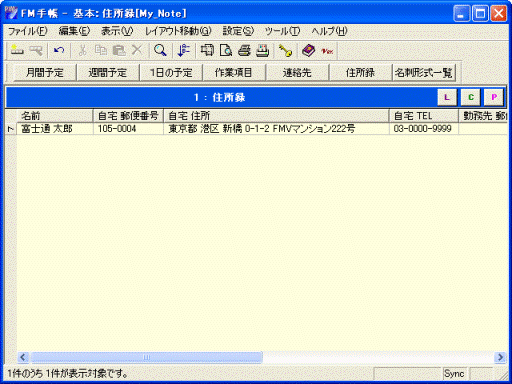This screenshot has width=512, height=384.
Task: Open the ヘルプ(H) menu
Action: [x=329, y=31]
